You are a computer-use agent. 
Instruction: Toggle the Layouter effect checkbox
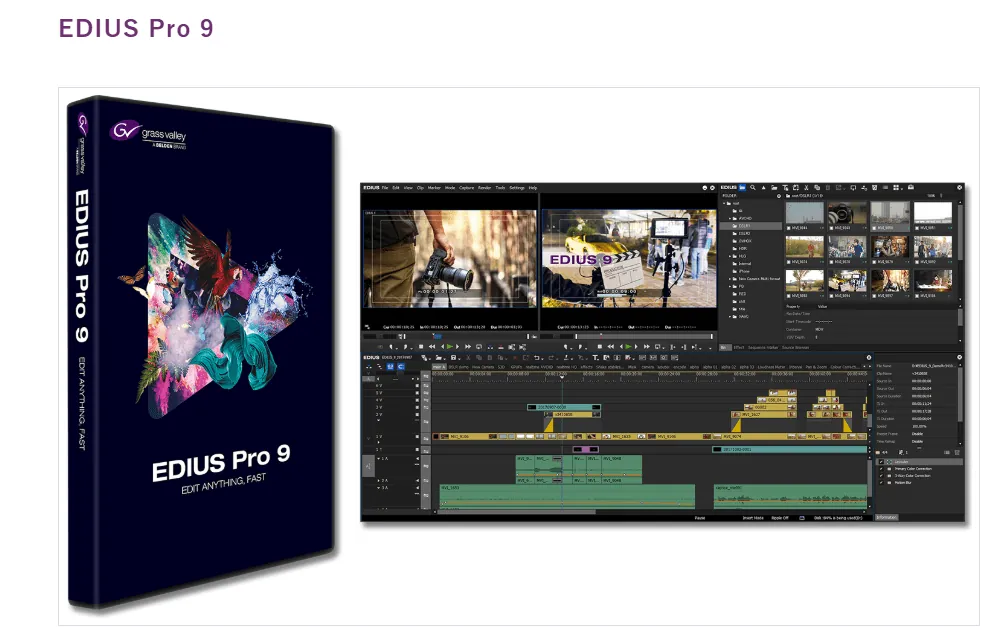click(x=881, y=462)
